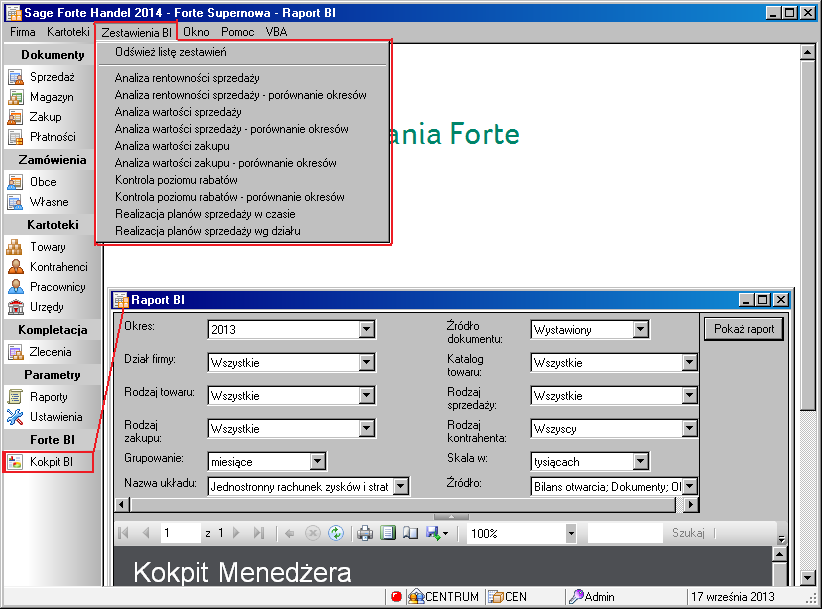Expand the Katalog towaru dropdown
The height and width of the screenshot is (609, 822).
click(690, 363)
